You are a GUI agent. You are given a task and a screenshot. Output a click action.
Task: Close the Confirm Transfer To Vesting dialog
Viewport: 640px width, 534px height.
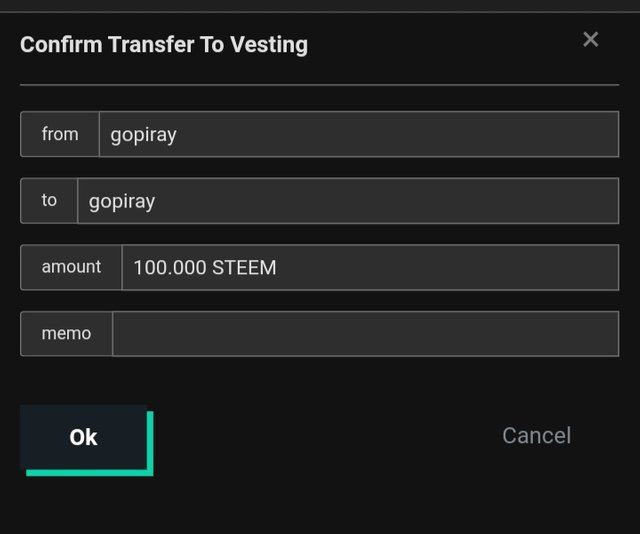click(x=590, y=39)
